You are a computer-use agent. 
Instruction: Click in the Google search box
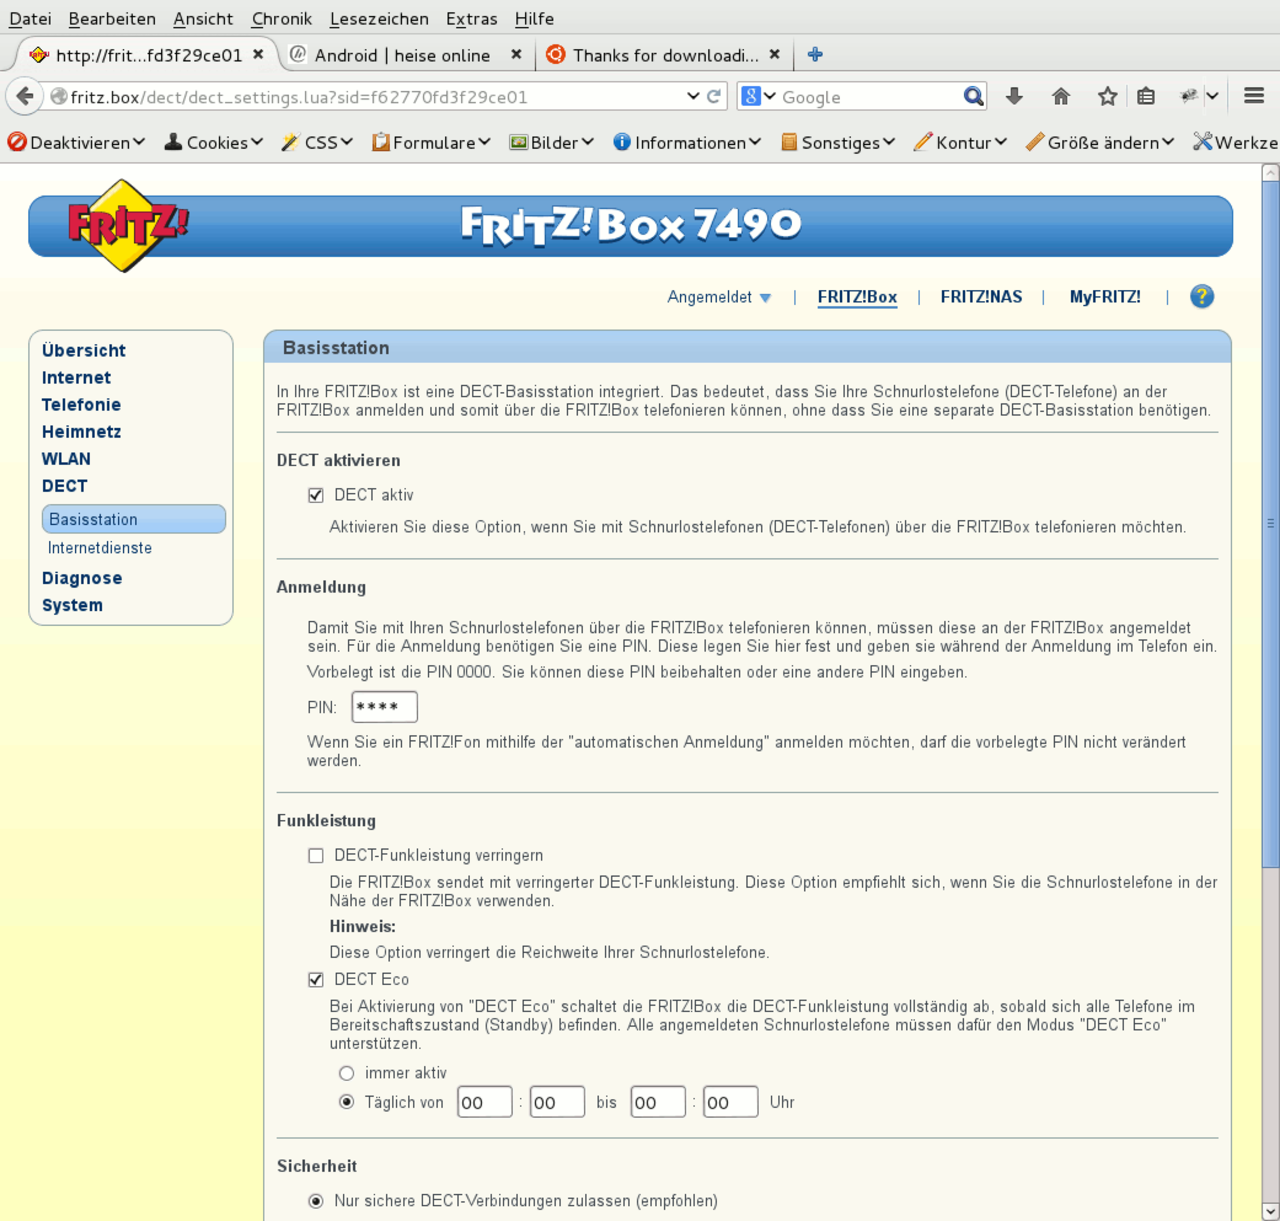pos(868,97)
